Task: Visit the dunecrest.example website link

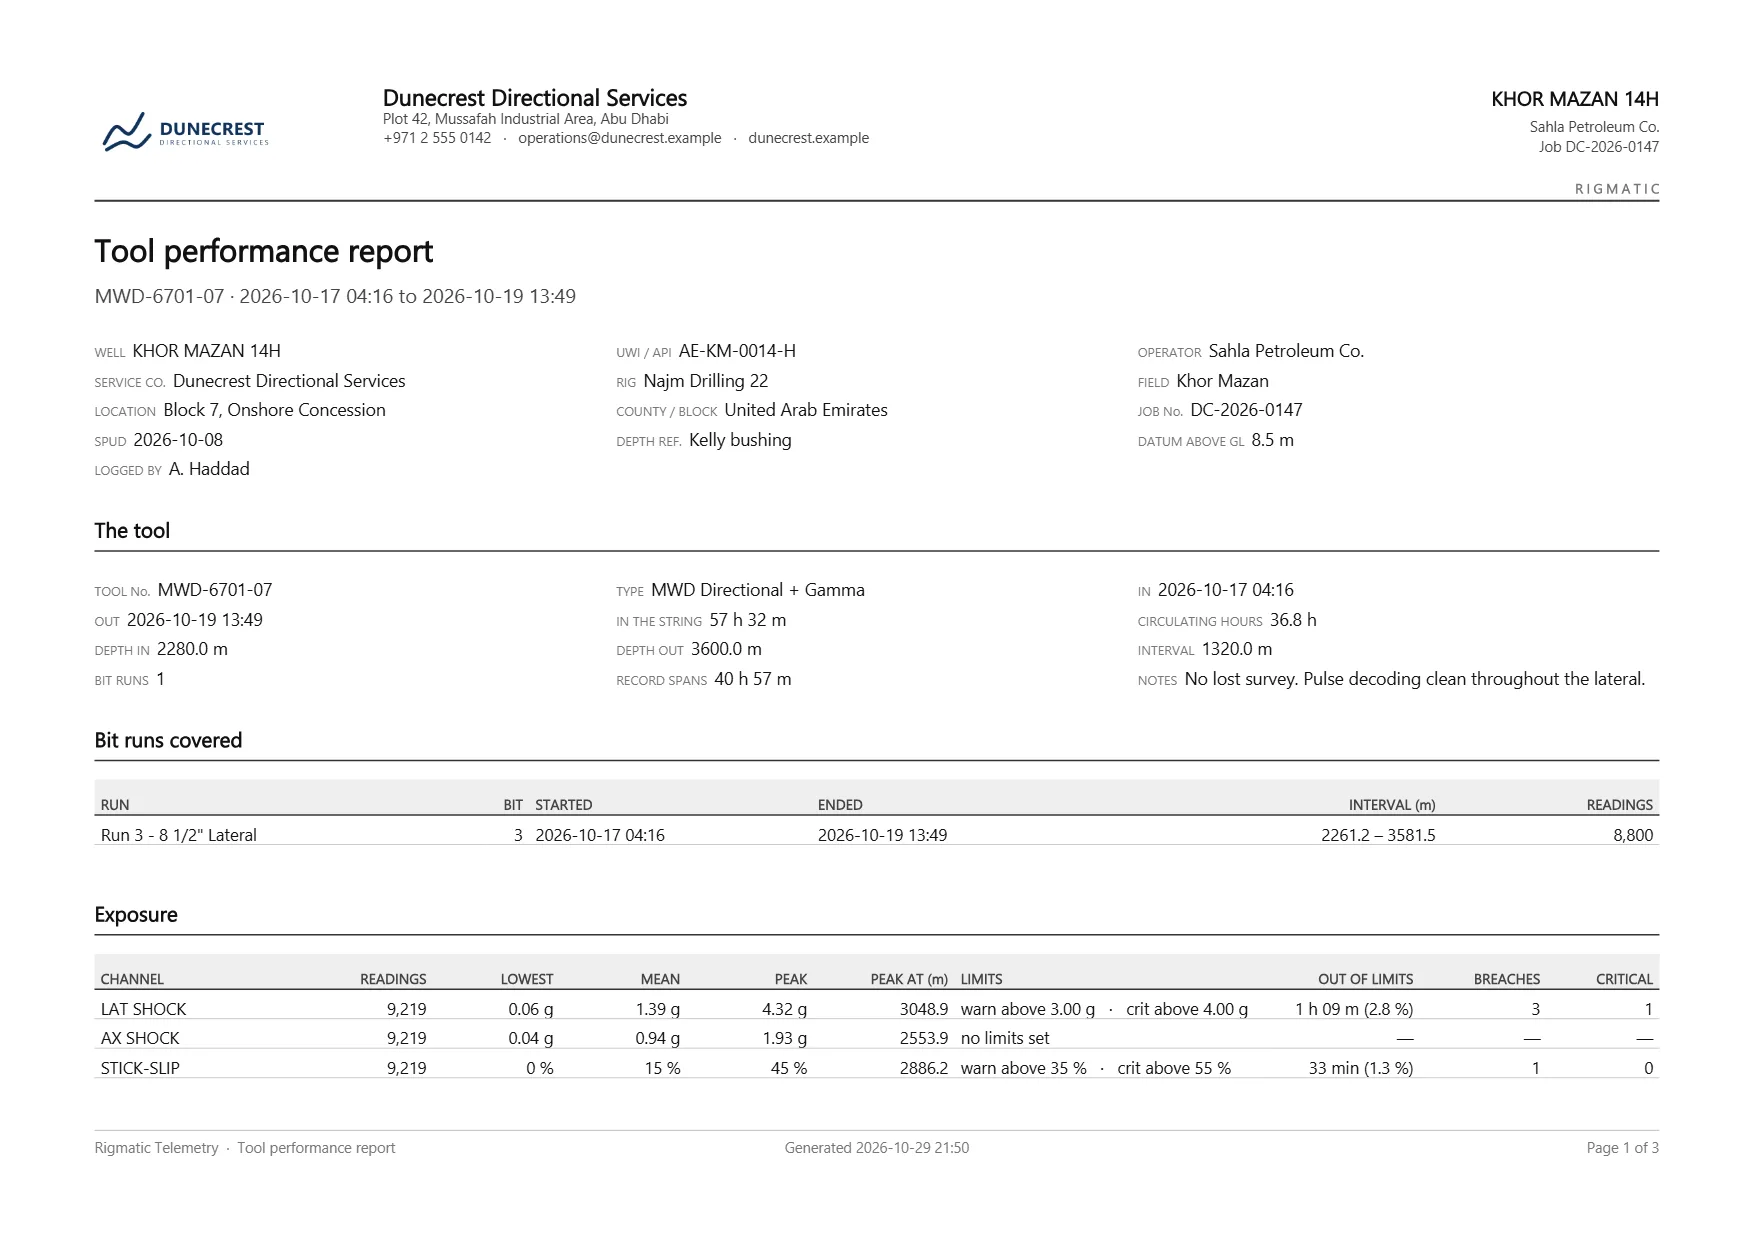Action: (808, 138)
